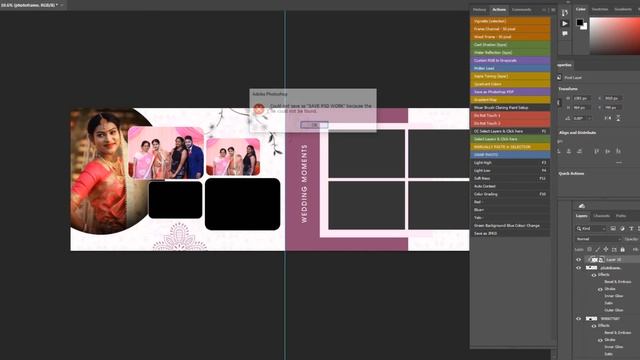Filter layers by type layer icon
This screenshot has height=360, width=640.
[x=631, y=229]
